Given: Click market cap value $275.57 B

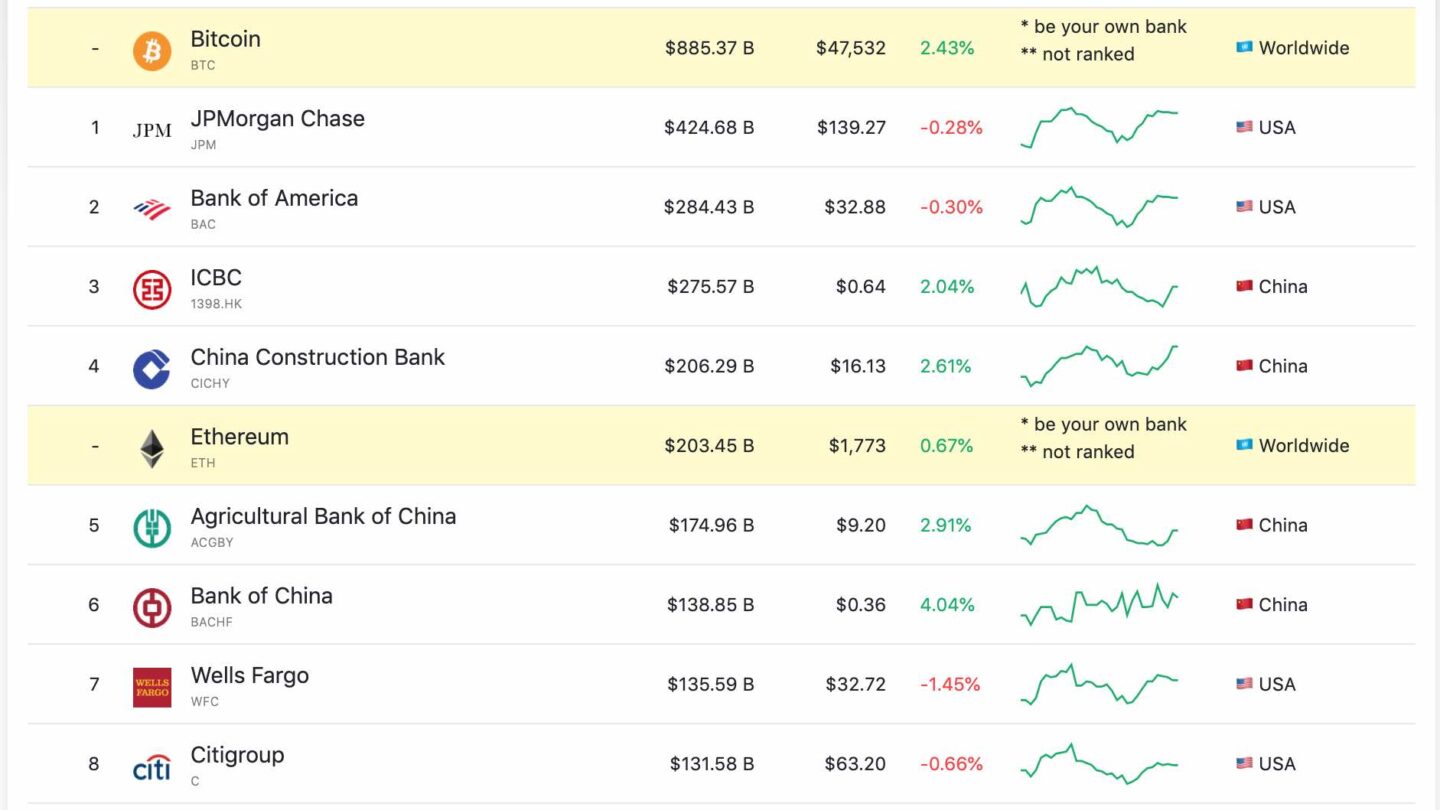Looking at the screenshot, I should [x=711, y=286].
